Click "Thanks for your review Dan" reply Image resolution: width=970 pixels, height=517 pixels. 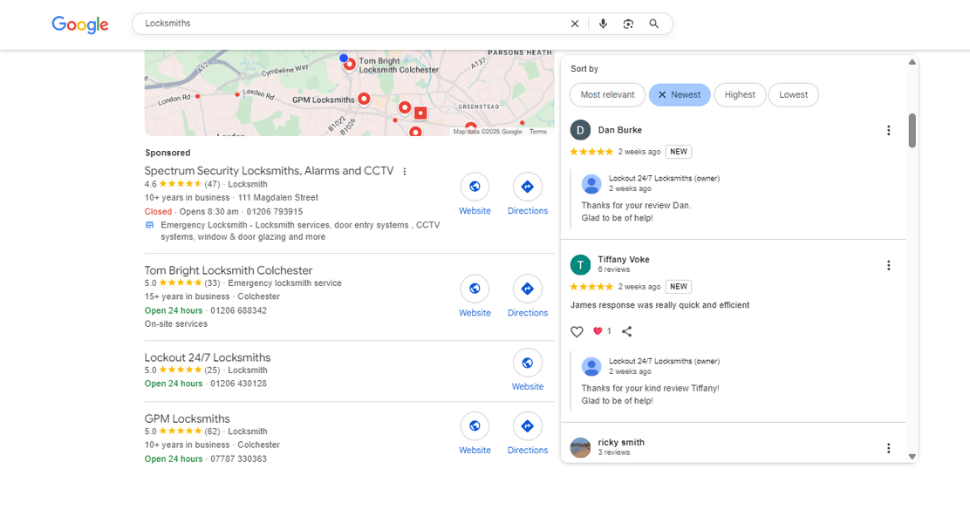[636, 205]
